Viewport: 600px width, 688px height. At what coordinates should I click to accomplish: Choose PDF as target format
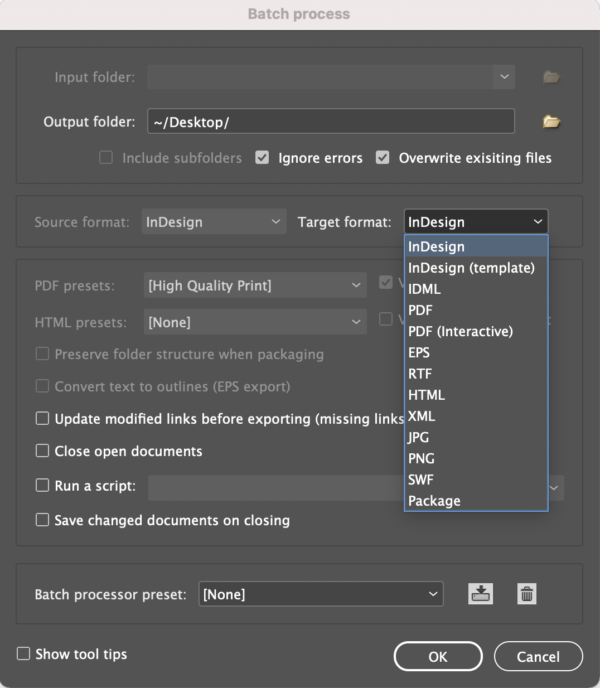pos(476,310)
